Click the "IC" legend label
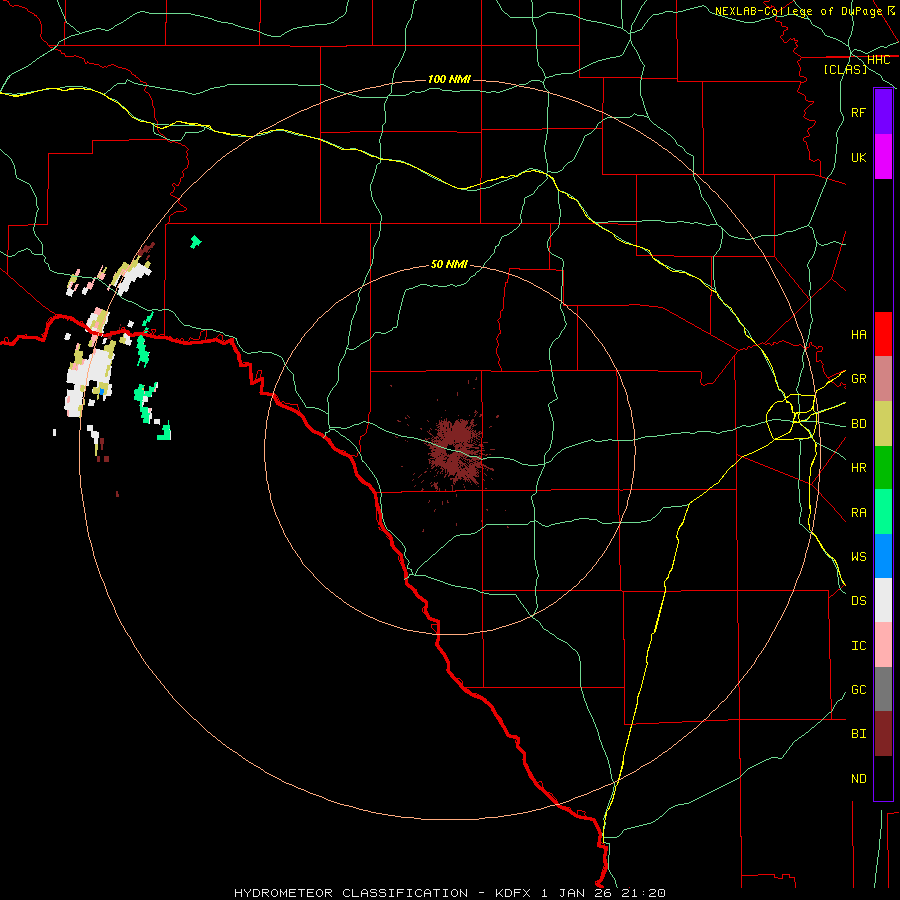 (x=859, y=645)
